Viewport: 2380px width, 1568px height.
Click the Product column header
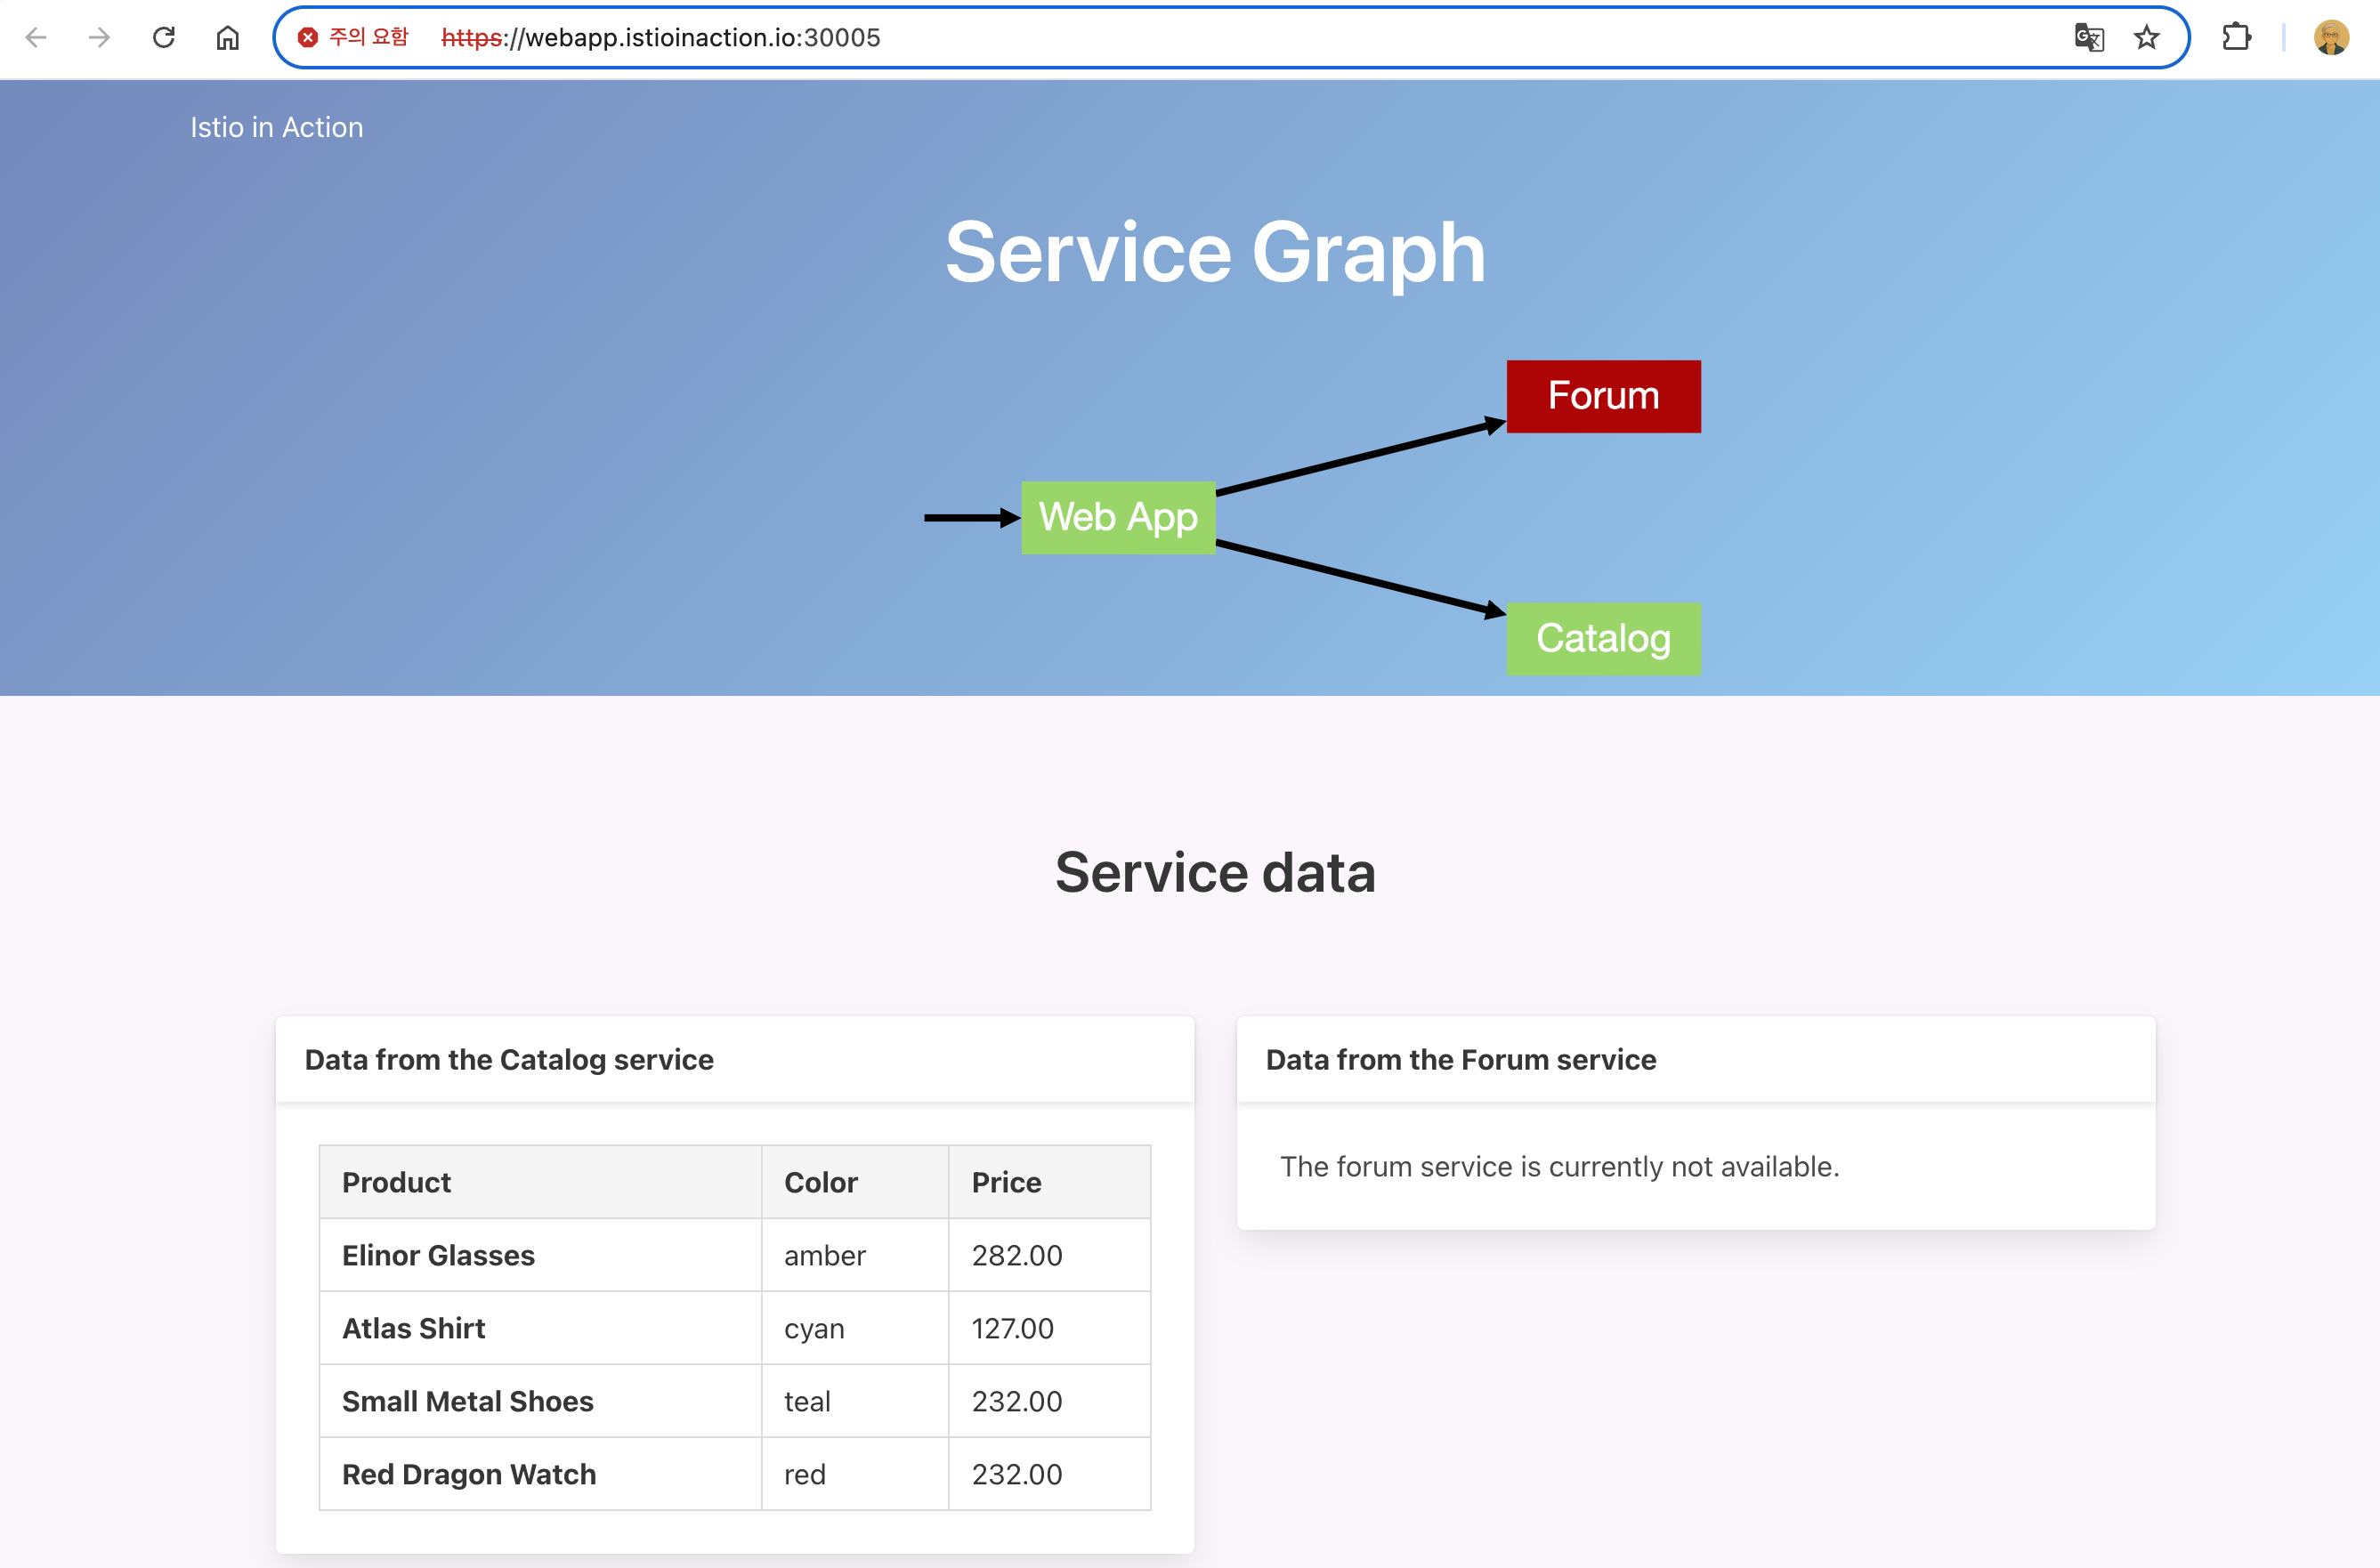tap(397, 1182)
